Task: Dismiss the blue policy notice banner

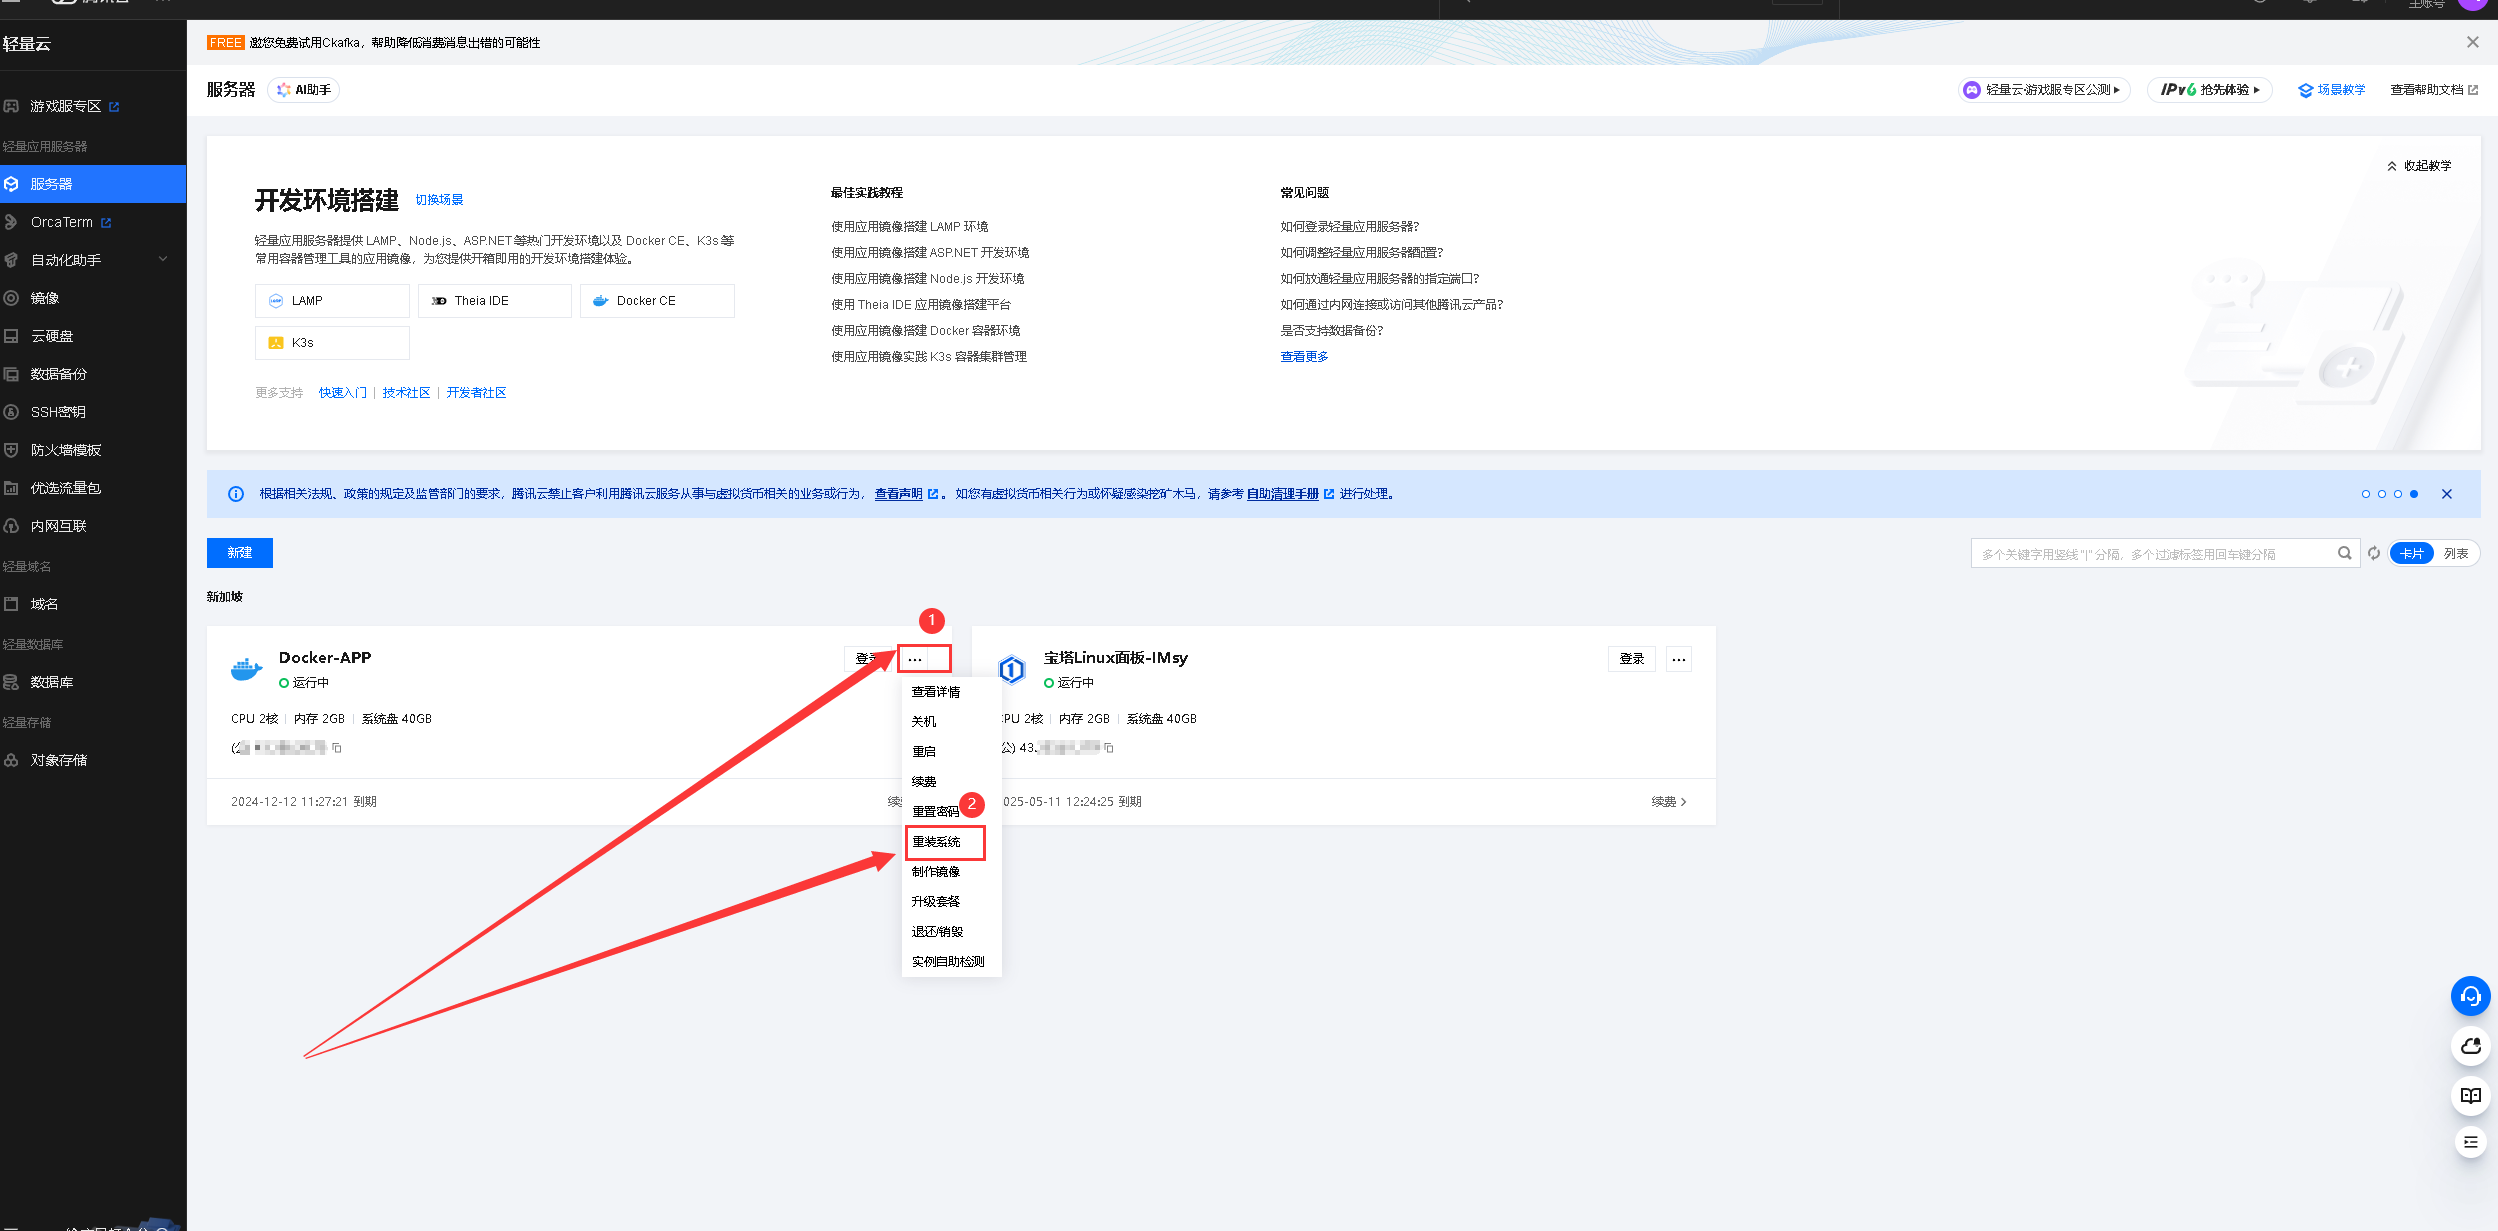Action: pyautogui.click(x=2446, y=494)
